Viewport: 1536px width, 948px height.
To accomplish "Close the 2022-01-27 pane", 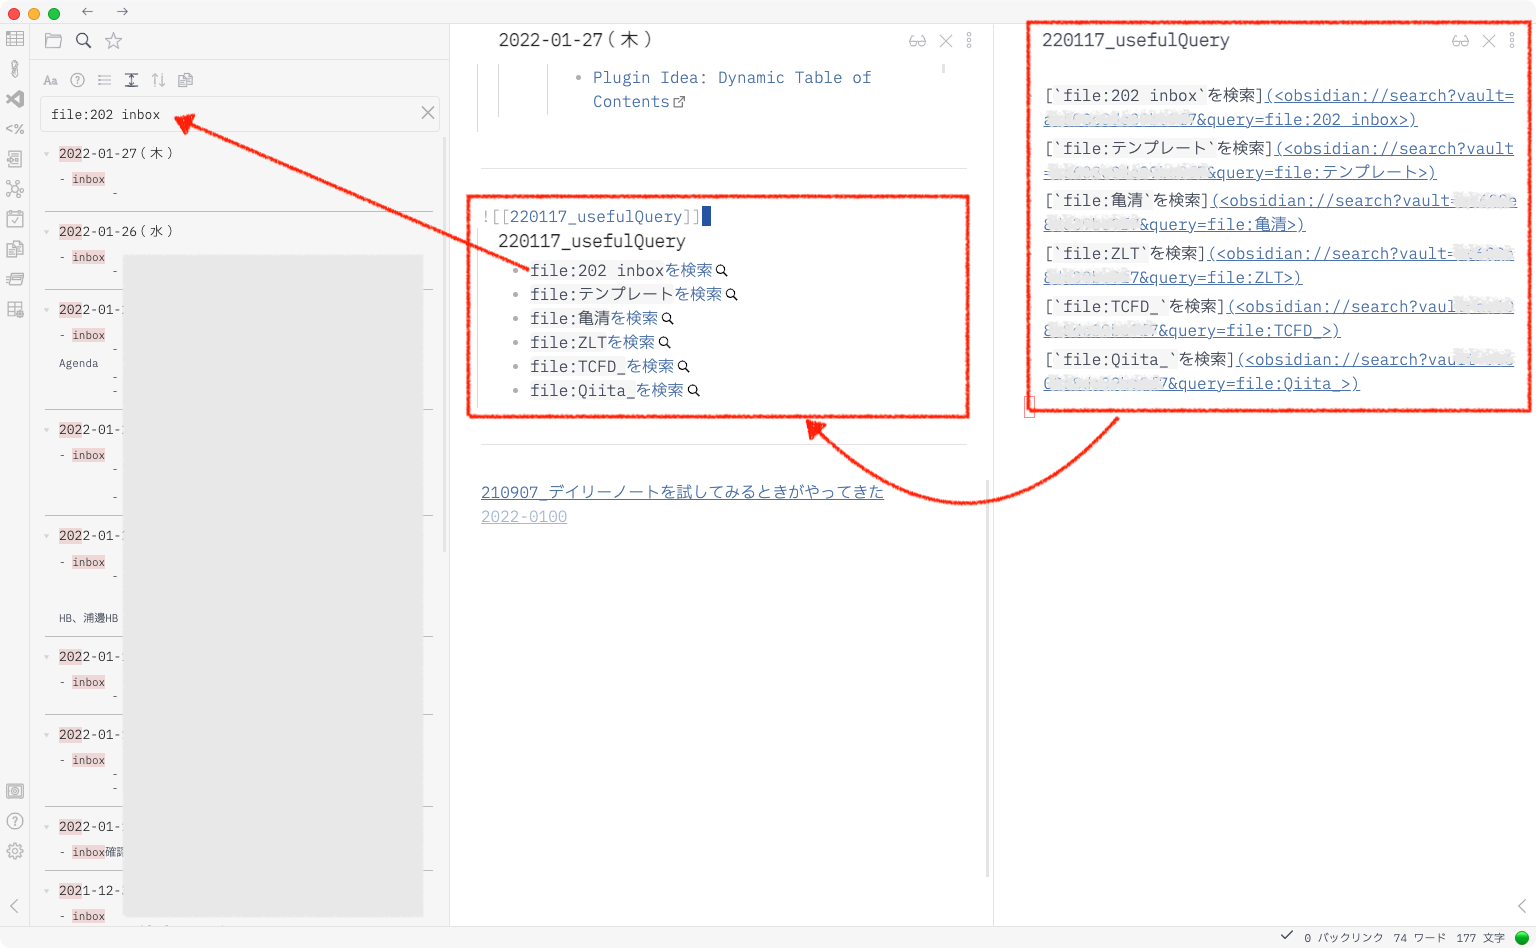I will tap(946, 41).
